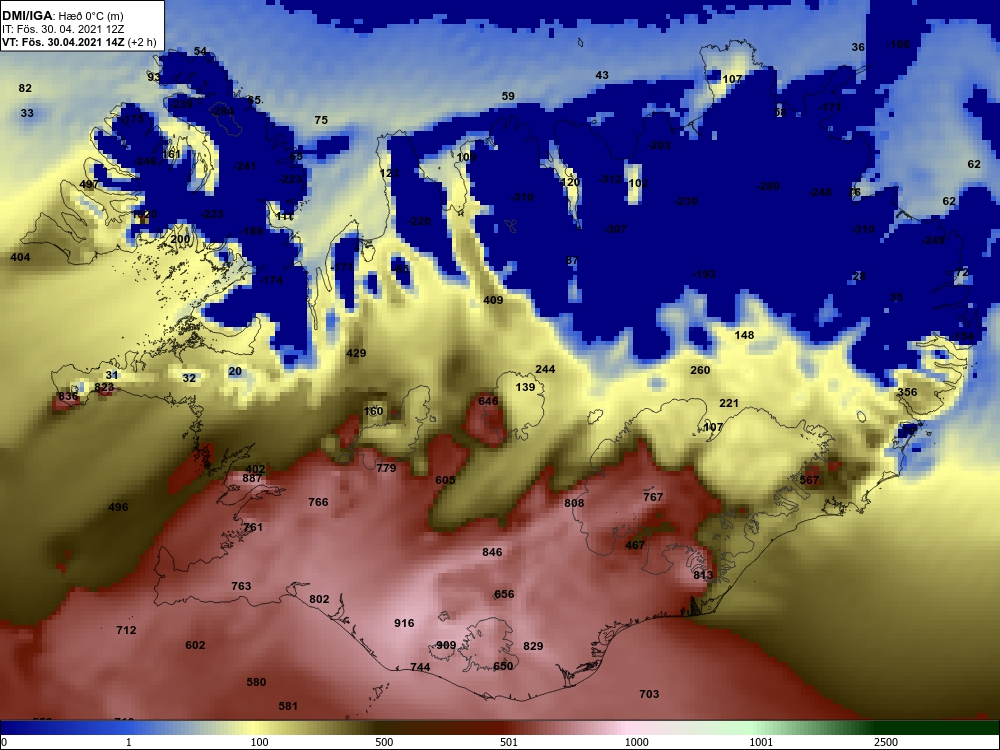The height and width of the screenshot is (750, 1000).
Task: Click the 581 value on the map
Action: pyautogui.click(x=288, y=706)
